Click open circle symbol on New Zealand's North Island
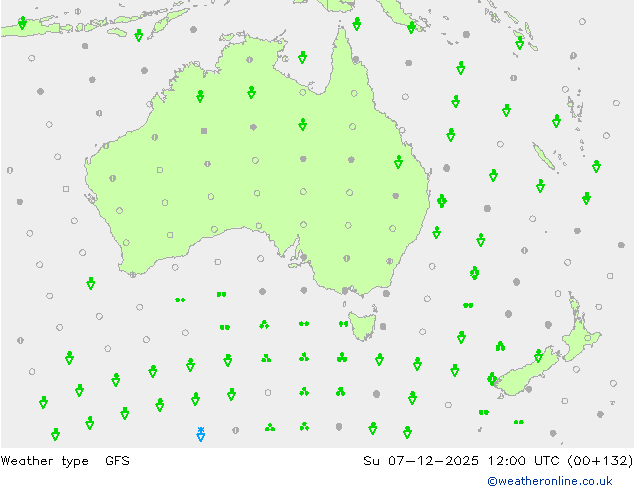 [x=588, y=338]
